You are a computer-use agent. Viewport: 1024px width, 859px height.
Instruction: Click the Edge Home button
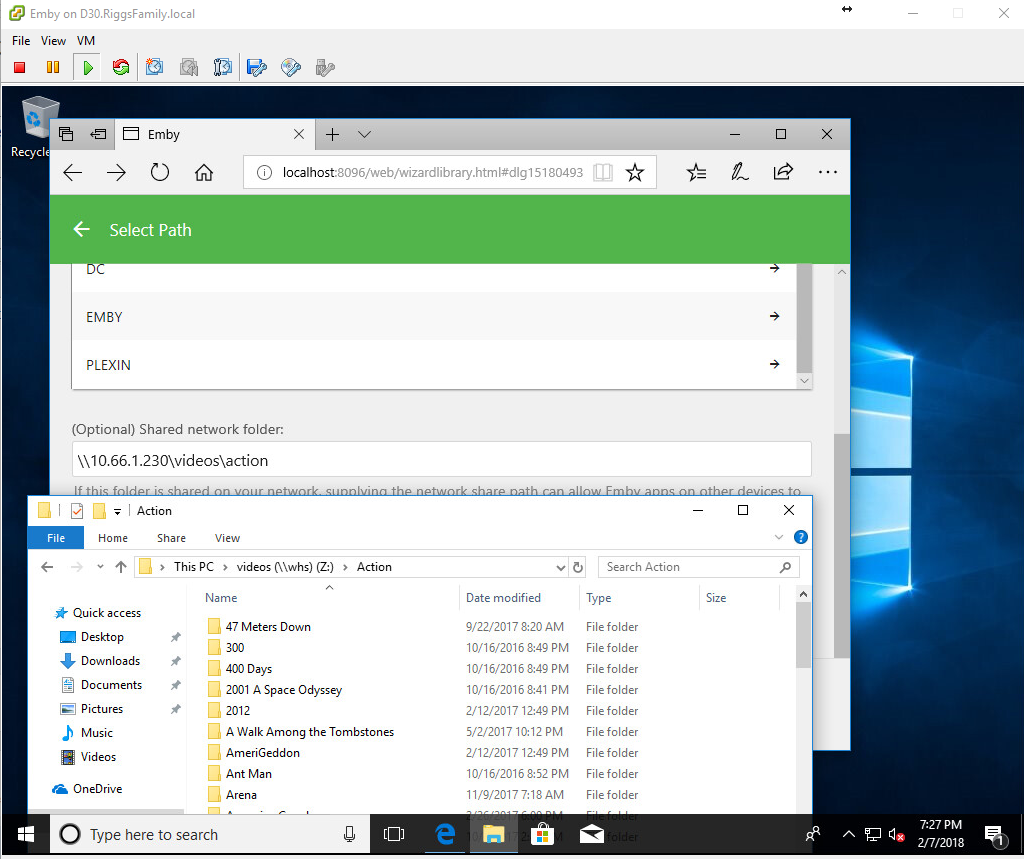pyautogui.click(x=204, y=172)
